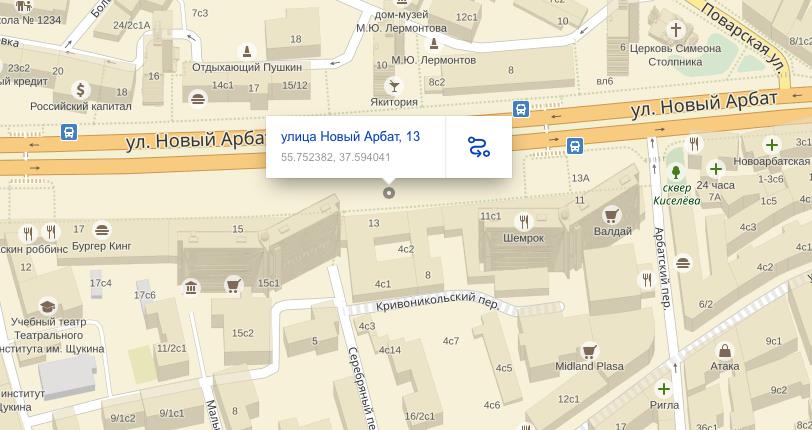Open the Российский капитал dollar bank icon
This screenshot has width=812, height=430.
(x=81, y=90)
